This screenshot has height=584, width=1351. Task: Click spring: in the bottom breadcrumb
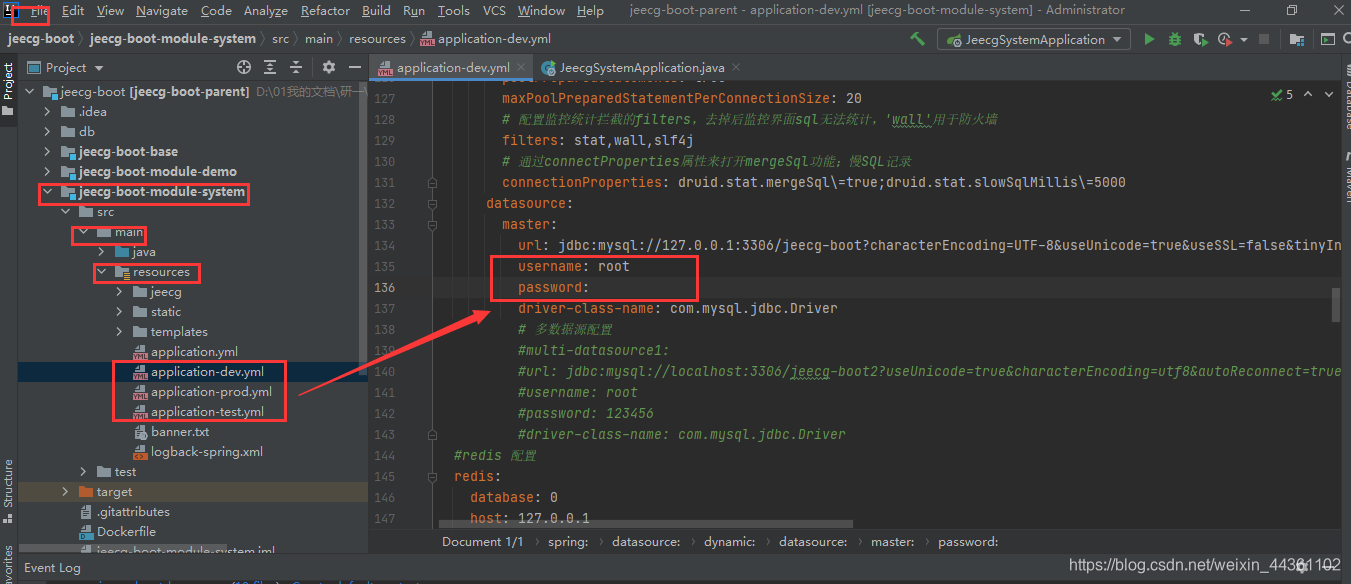(x=568, y=541)
